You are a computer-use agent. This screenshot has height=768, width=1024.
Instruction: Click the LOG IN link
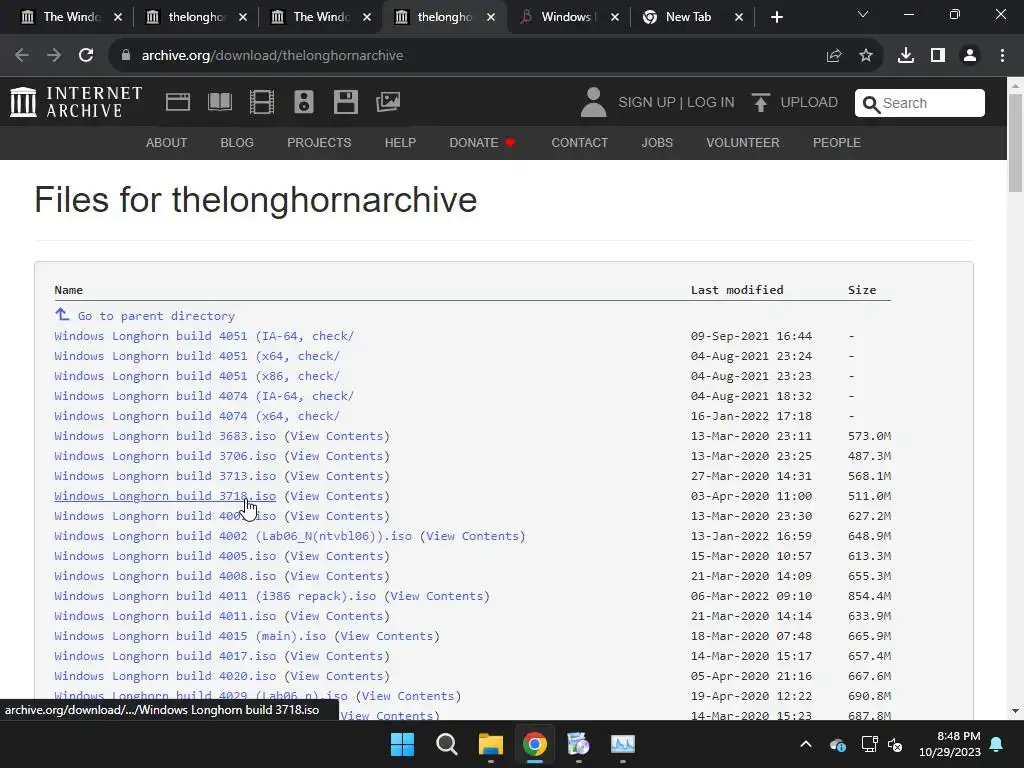[x=711, y=103]
